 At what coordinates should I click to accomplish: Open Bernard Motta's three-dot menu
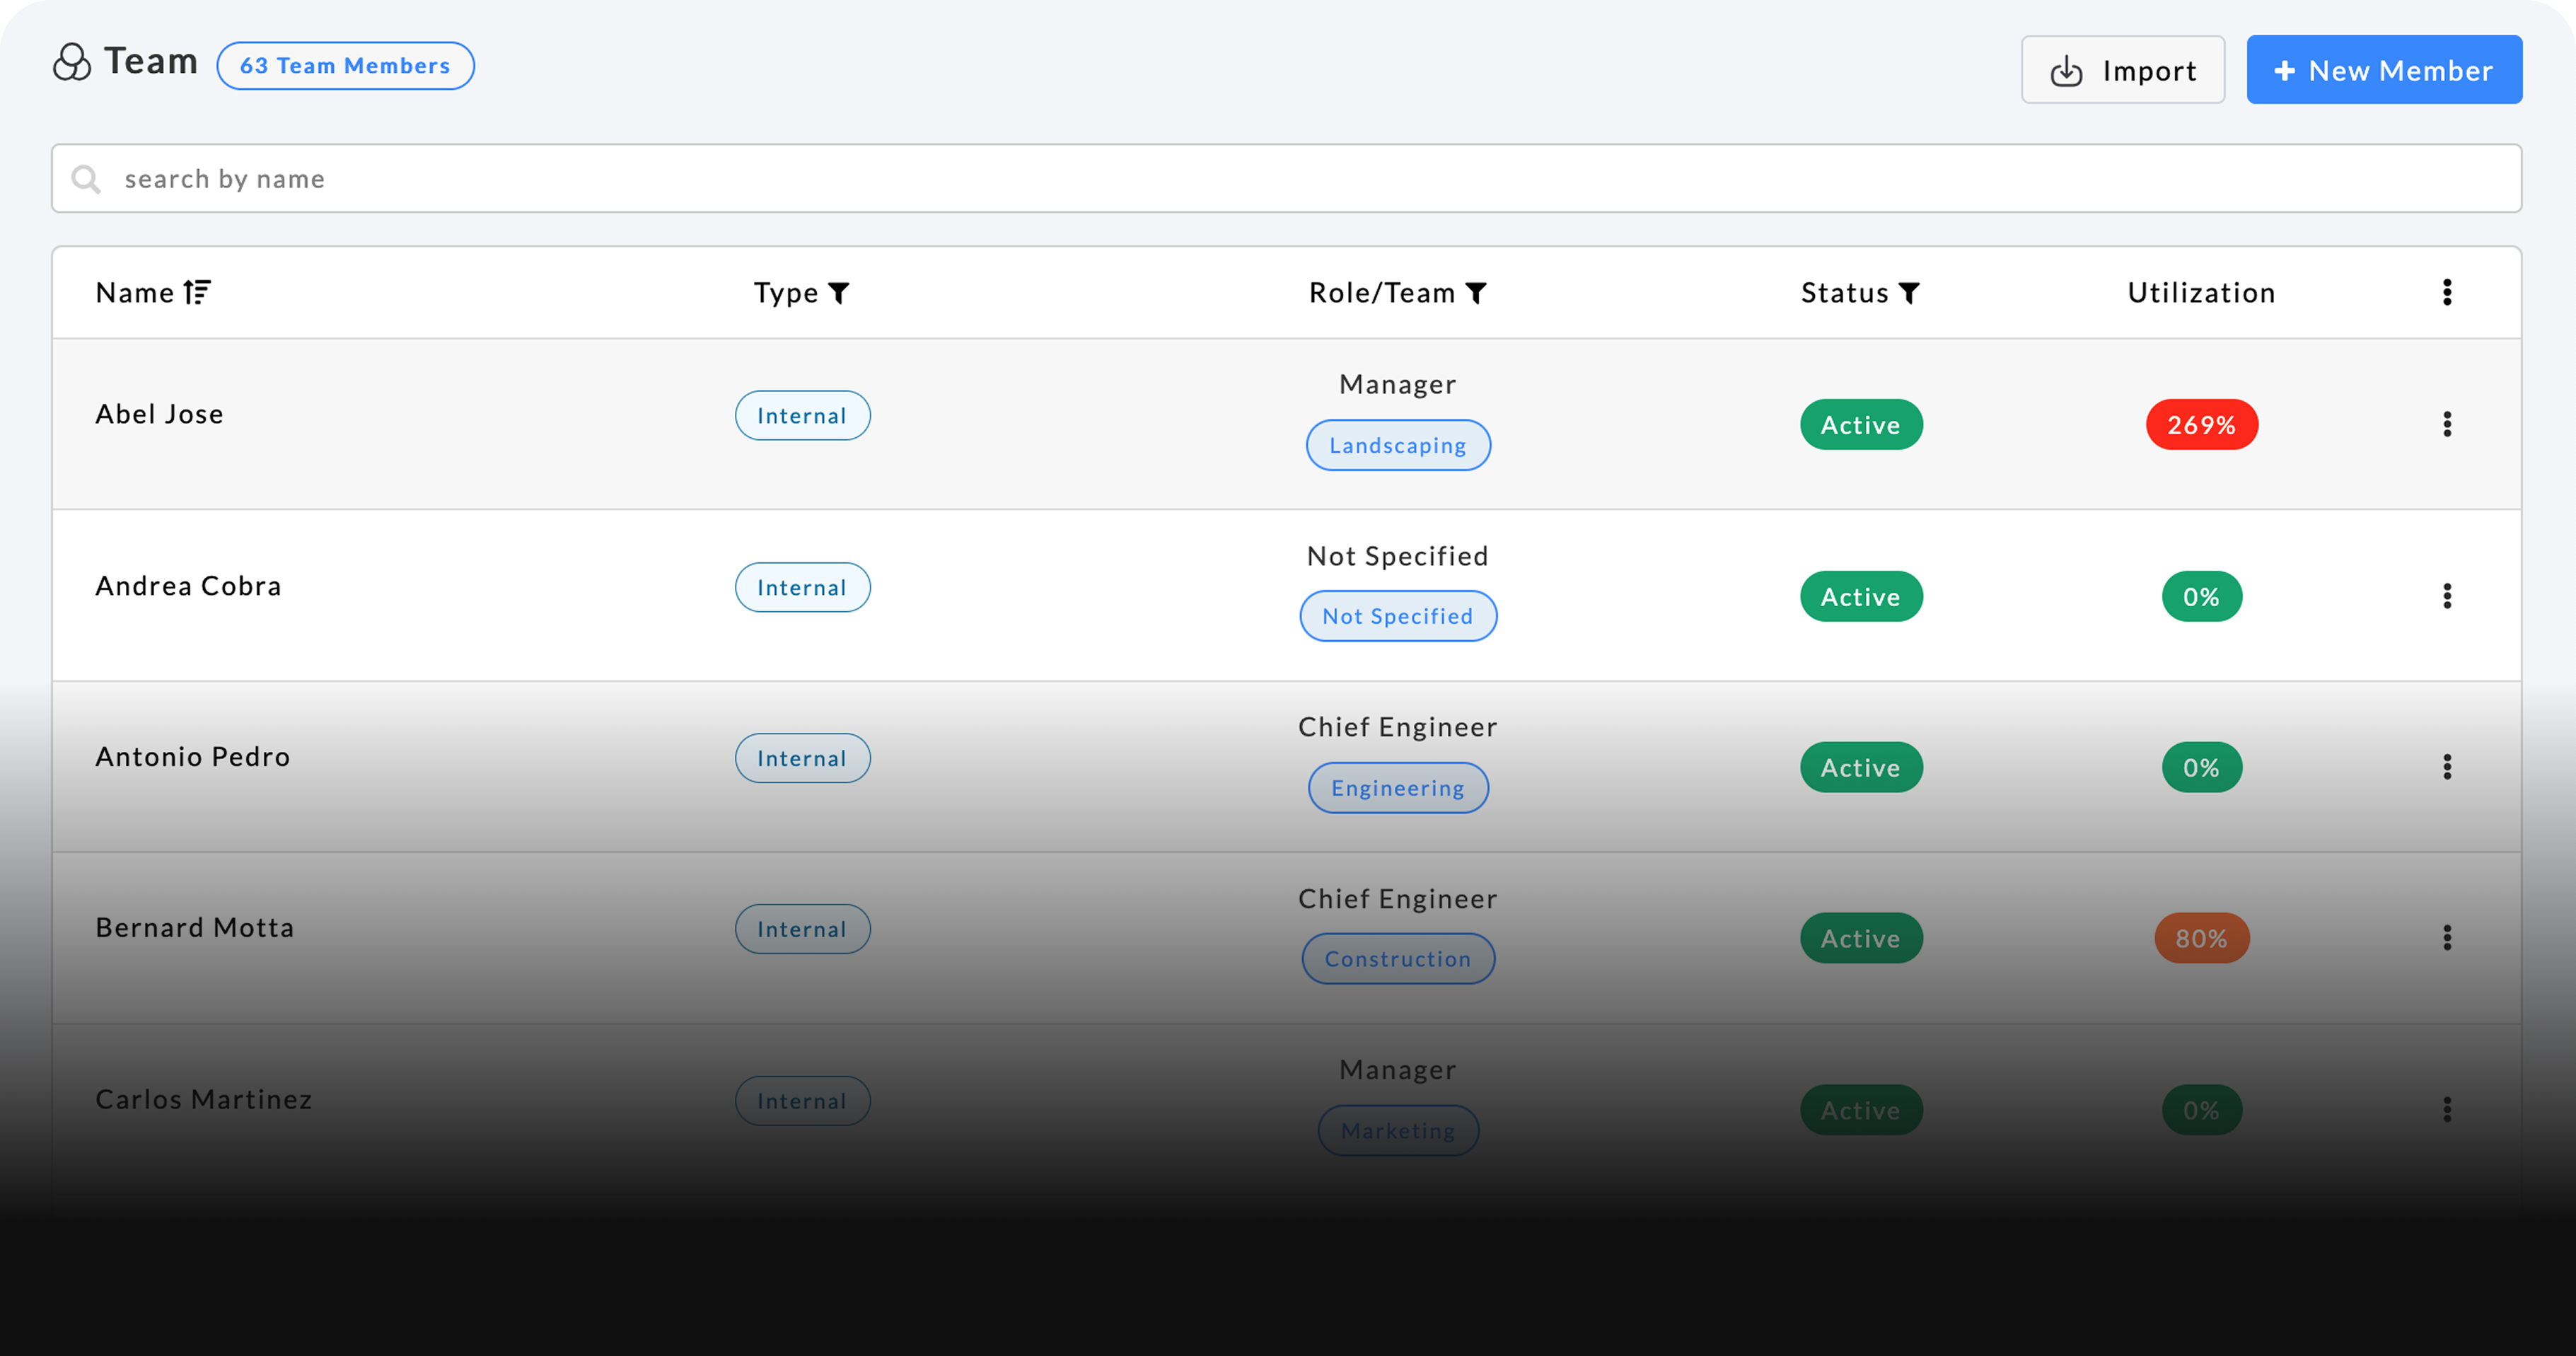(2447, 938)
